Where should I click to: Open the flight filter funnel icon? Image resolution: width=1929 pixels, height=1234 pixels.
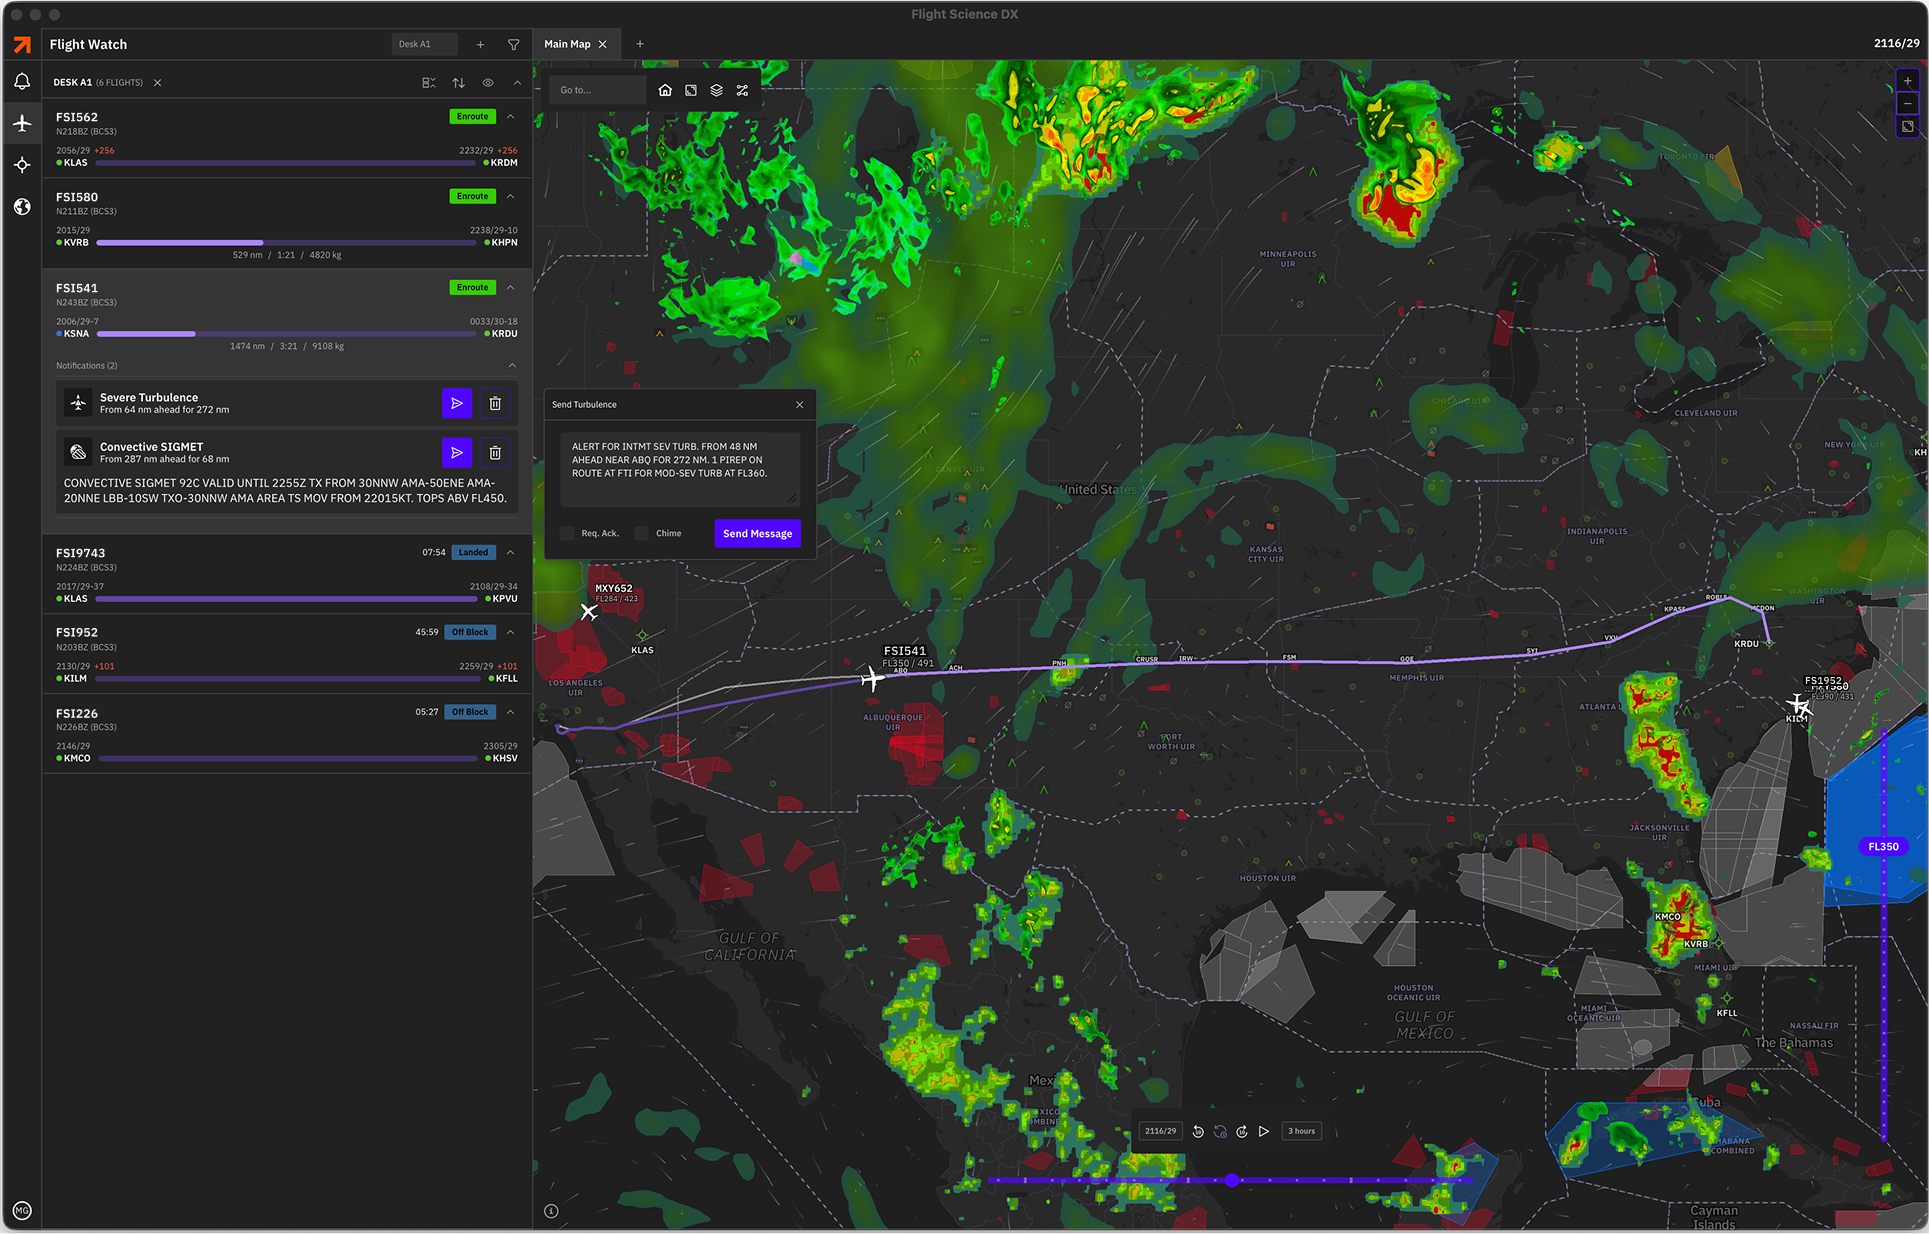pyautogui.click(x=513, y=45)
